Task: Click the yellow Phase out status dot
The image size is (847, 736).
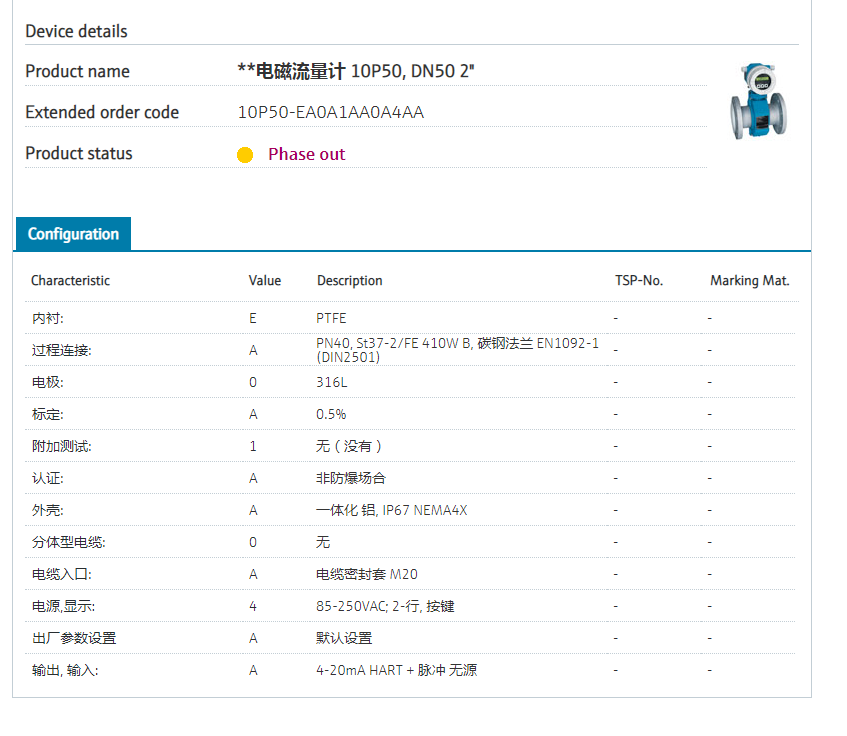Action: (245, 155)
